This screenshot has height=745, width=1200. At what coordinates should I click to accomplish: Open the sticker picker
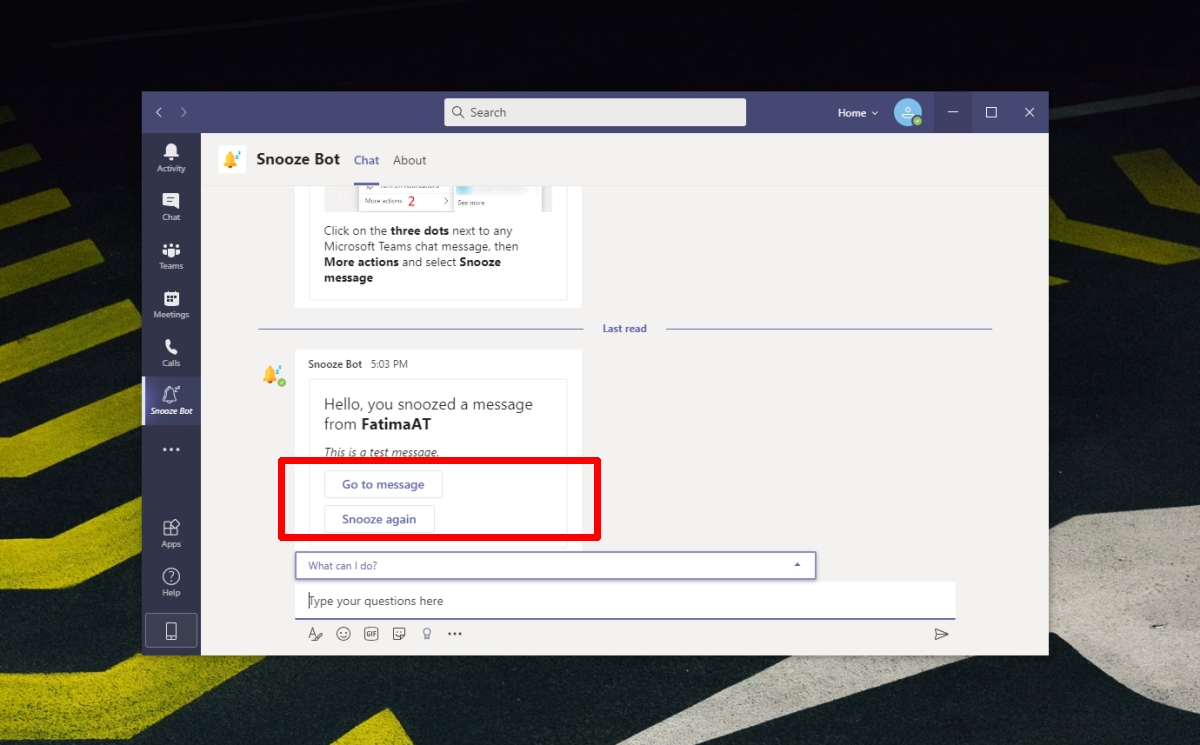(399, 633)
